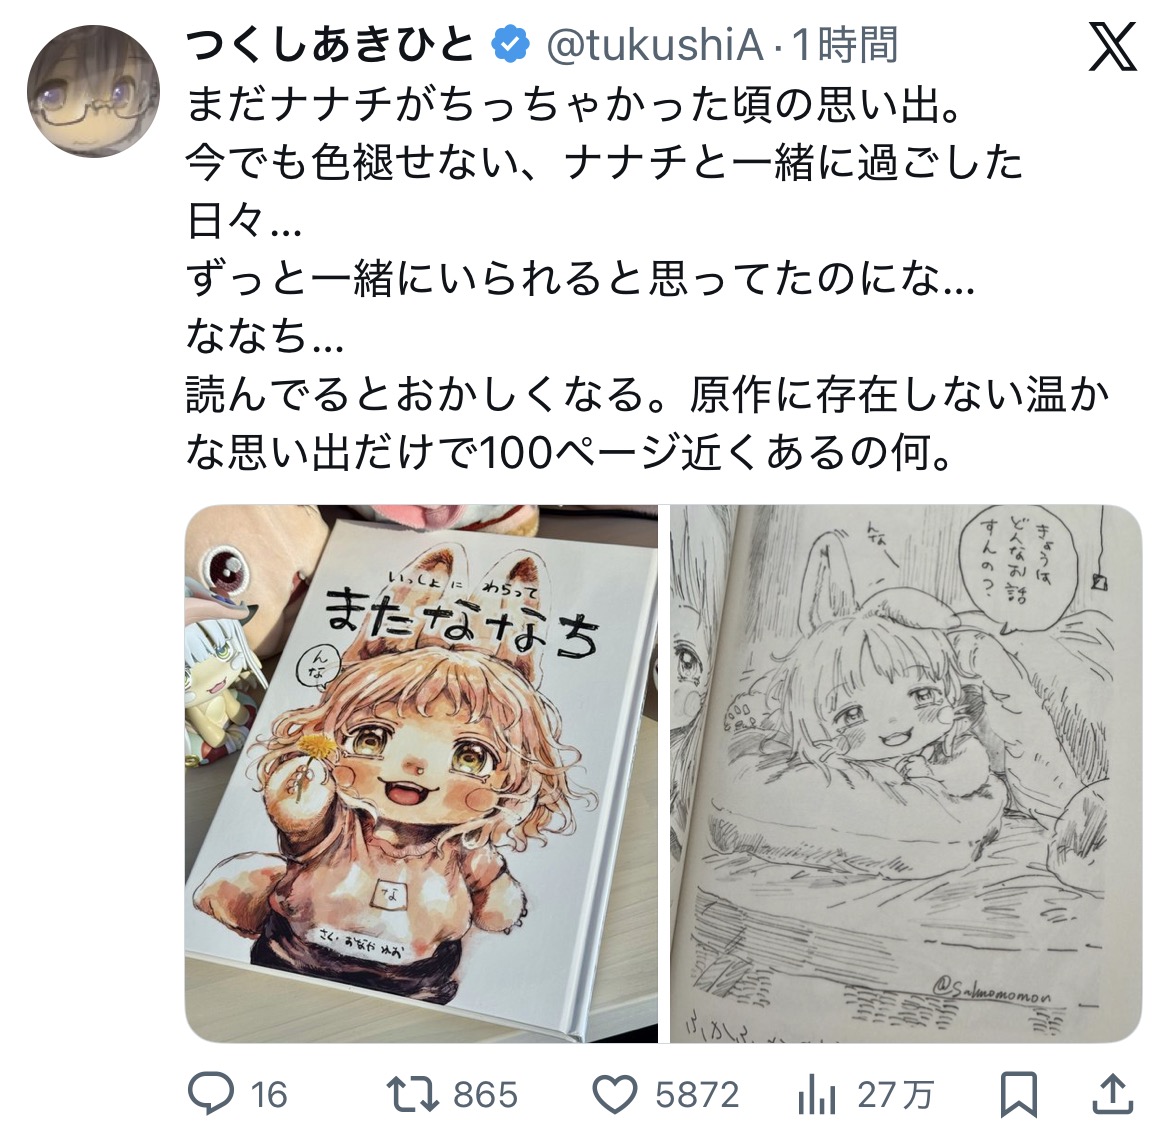Viewport: 1170px width, 1142px height.
Task: Share post via upload arrow icon
Action: pos(1113,1093)
